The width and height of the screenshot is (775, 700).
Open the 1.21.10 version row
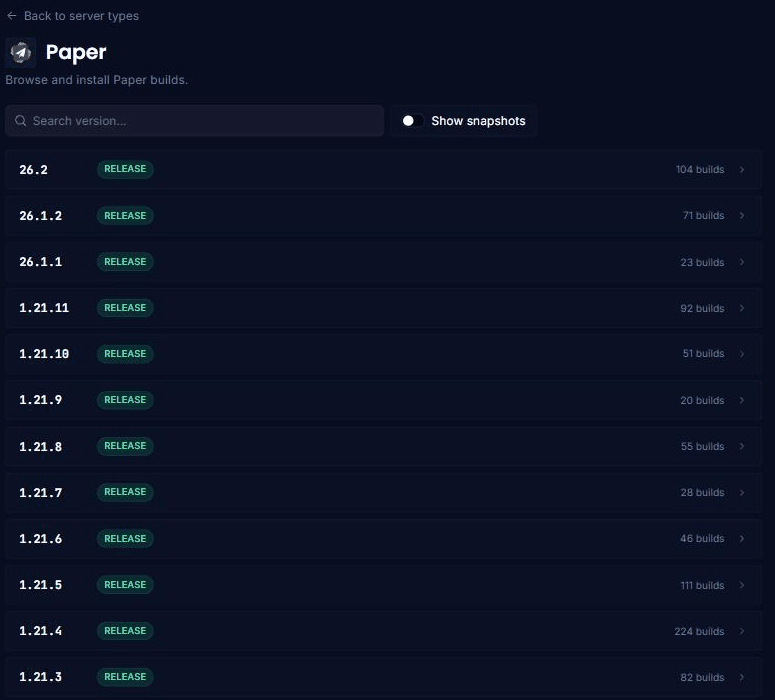click(x=383, y=354)
